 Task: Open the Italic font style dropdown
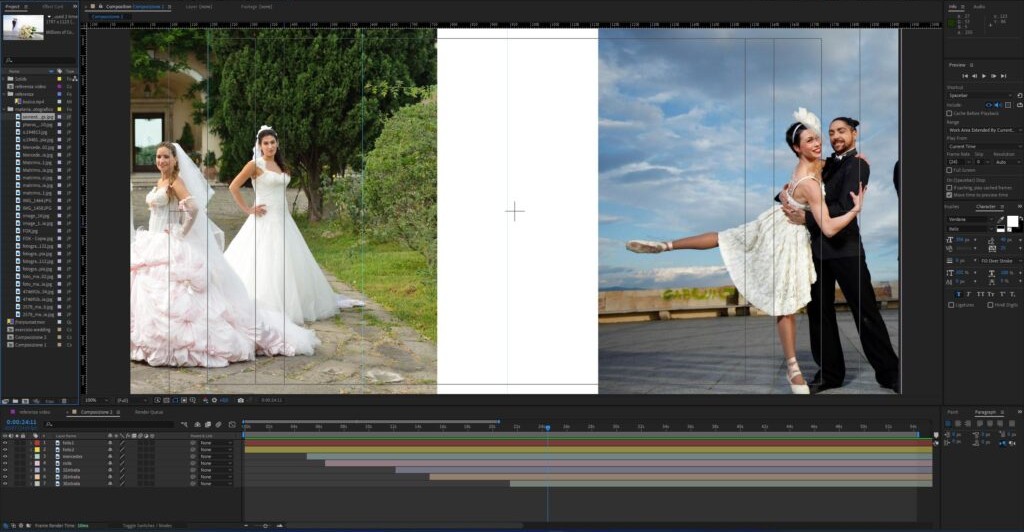(971, 229)
